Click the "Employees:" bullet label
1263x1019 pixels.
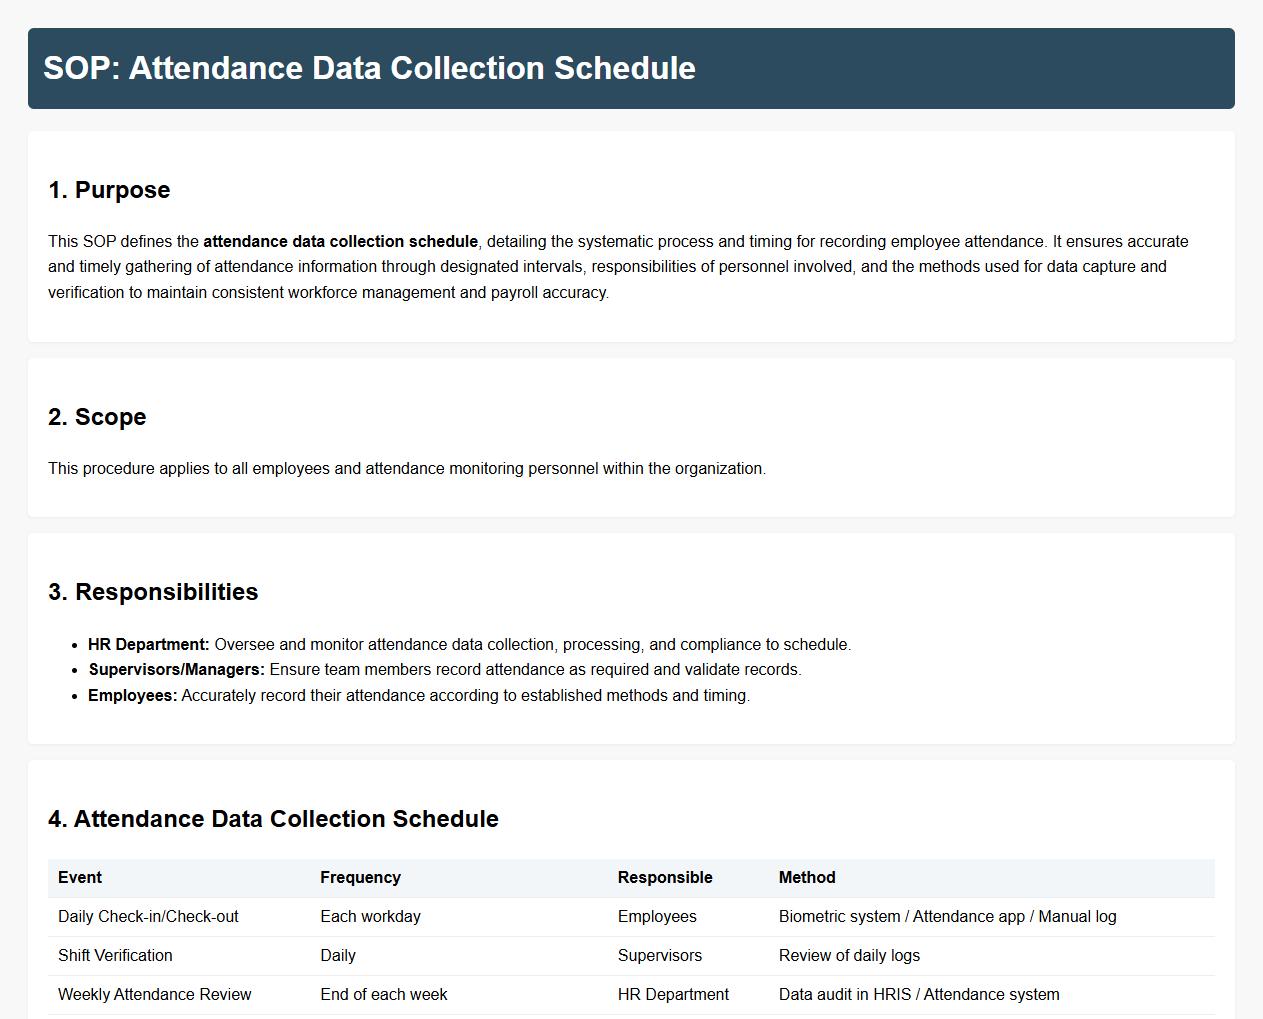click(x=133, y=696)
